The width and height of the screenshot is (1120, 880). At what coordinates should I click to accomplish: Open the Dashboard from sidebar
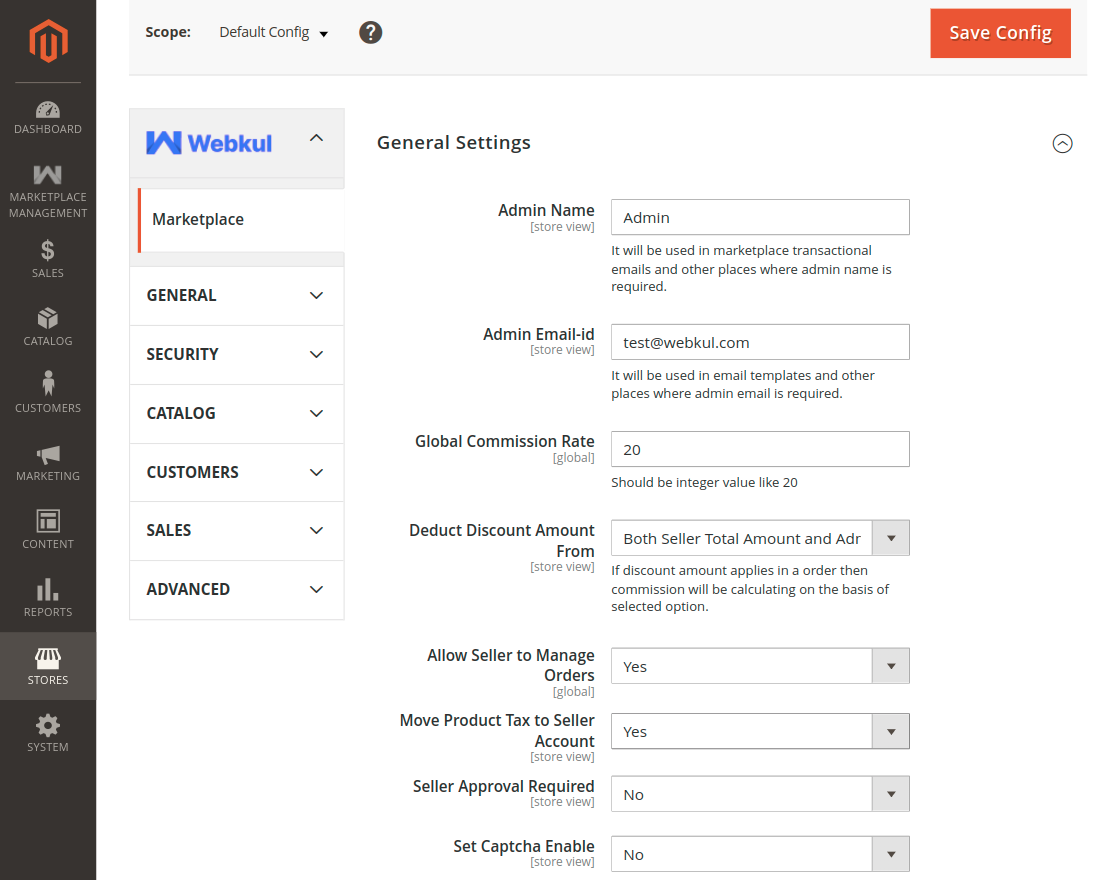tap(47, 117)
